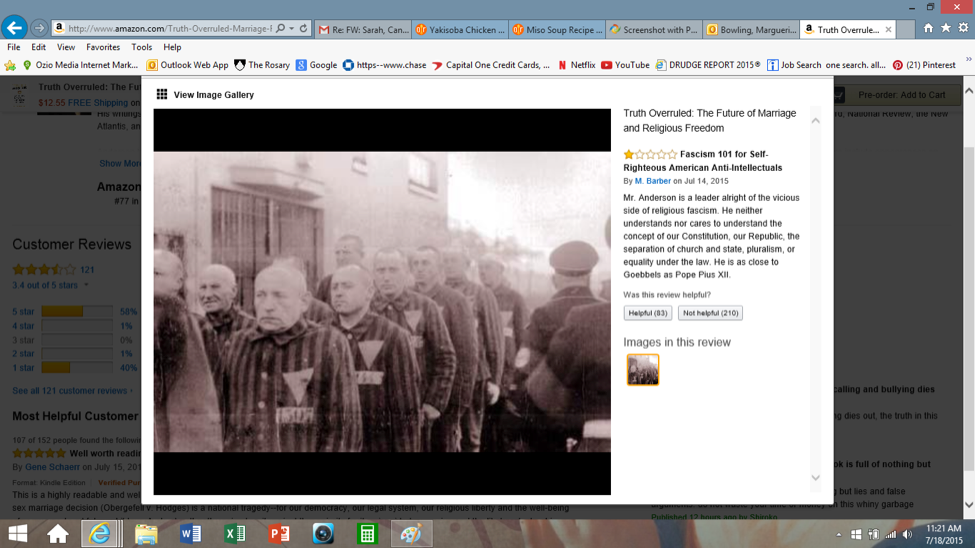
Task: Switch to the Miso Soup Recipe tab
Action: click(557, 30)
